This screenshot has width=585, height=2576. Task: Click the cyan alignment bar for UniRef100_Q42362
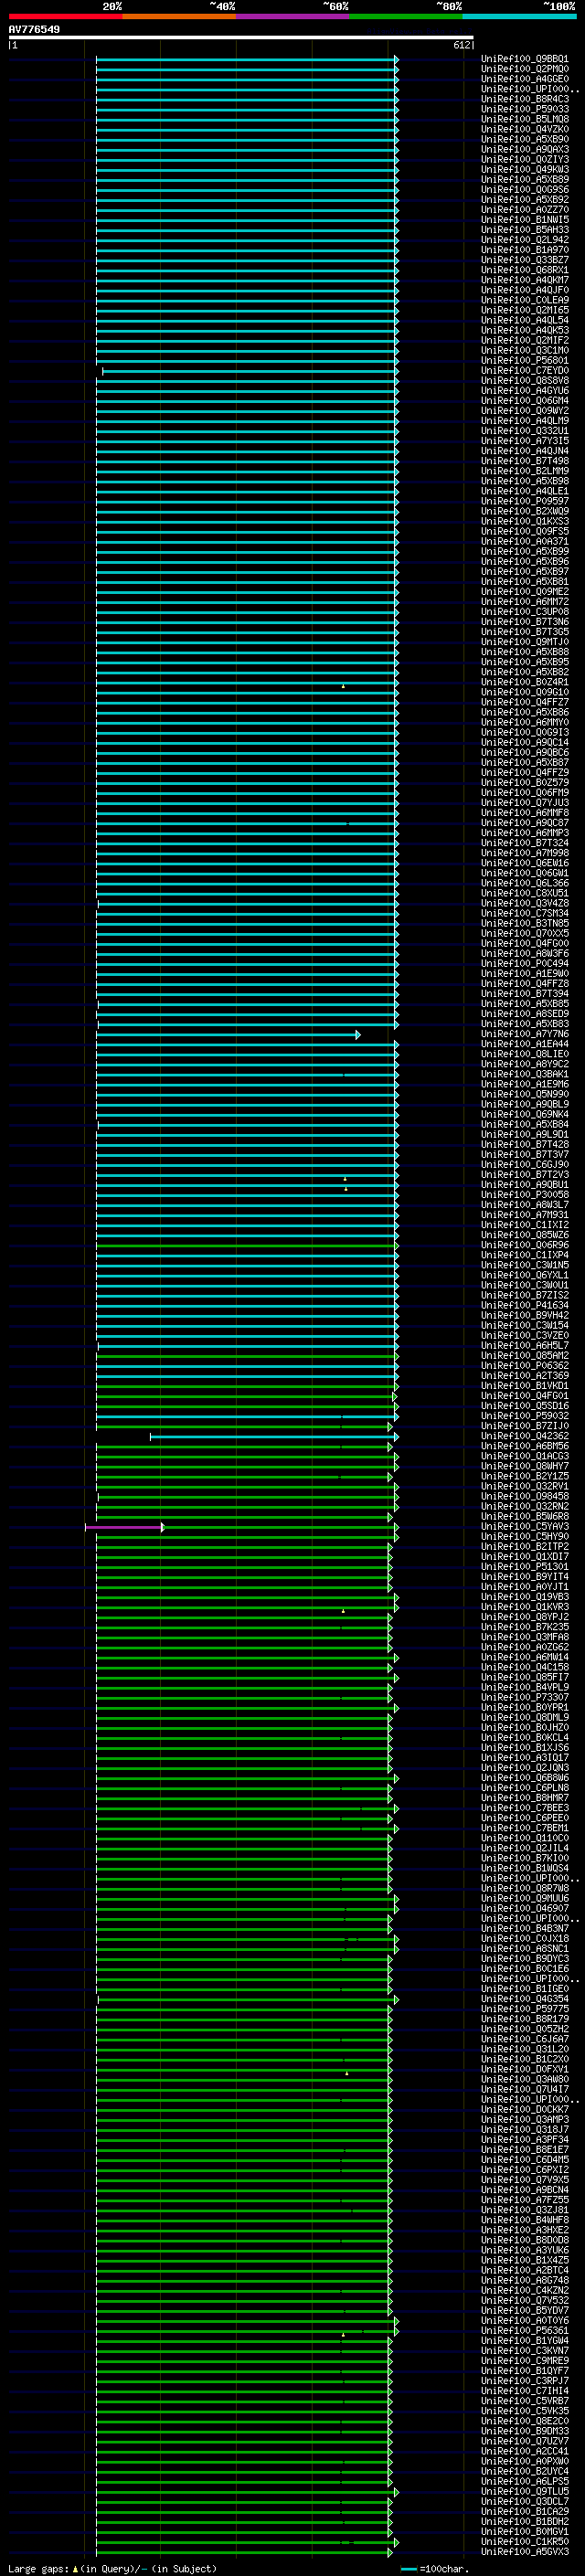tap(274, 1437)
